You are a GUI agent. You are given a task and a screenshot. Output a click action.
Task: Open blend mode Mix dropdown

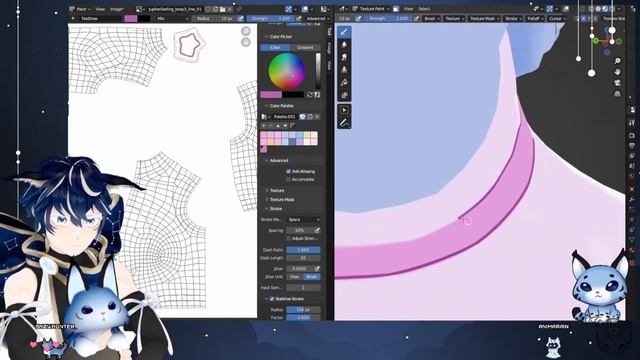click(172, 18)
